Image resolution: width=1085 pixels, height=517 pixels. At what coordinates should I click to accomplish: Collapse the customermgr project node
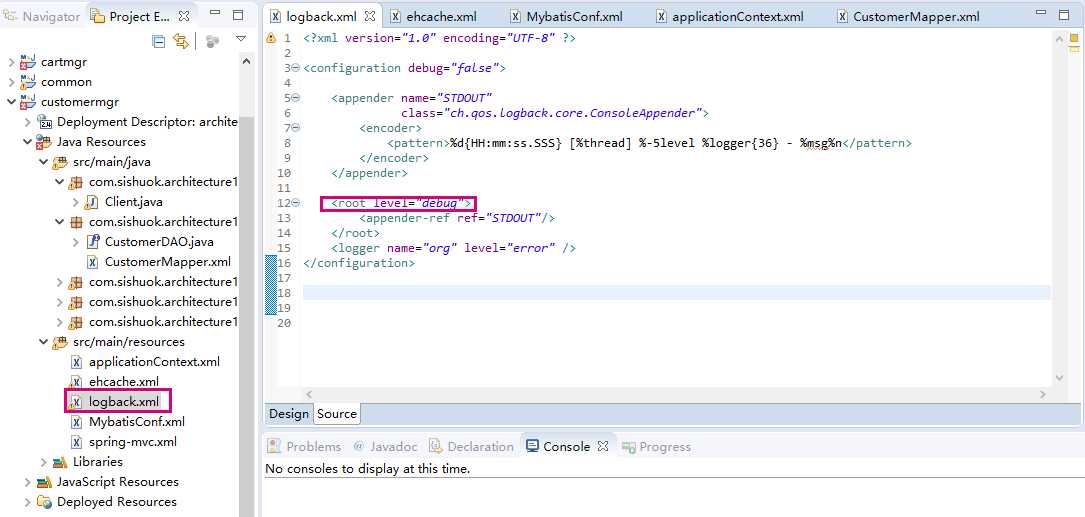(x=11, y=102)
